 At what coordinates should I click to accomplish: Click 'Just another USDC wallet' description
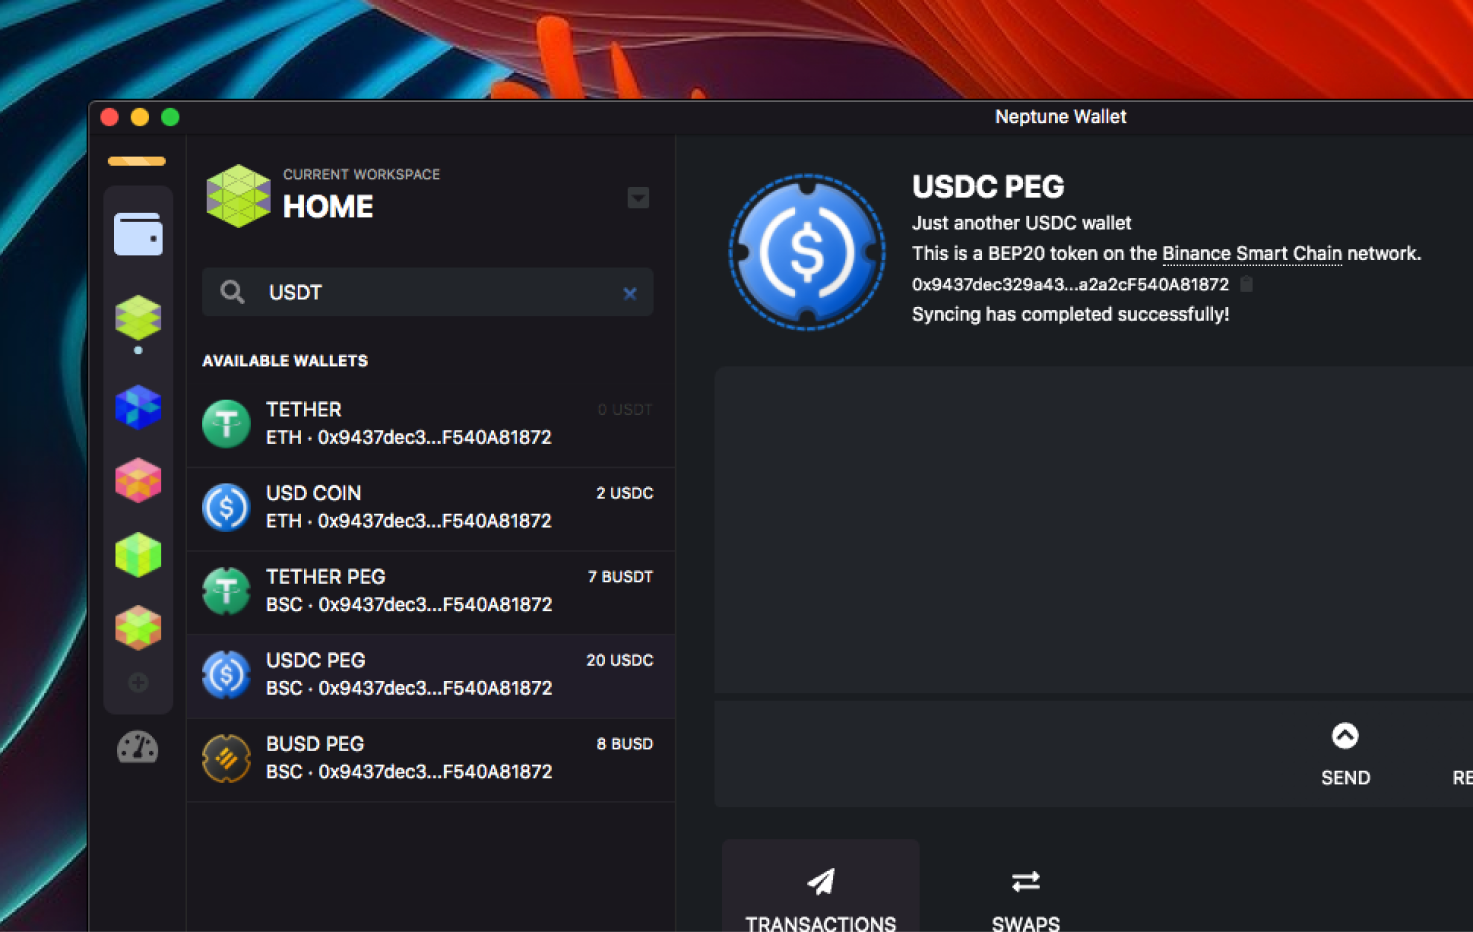coord(1021,223)
